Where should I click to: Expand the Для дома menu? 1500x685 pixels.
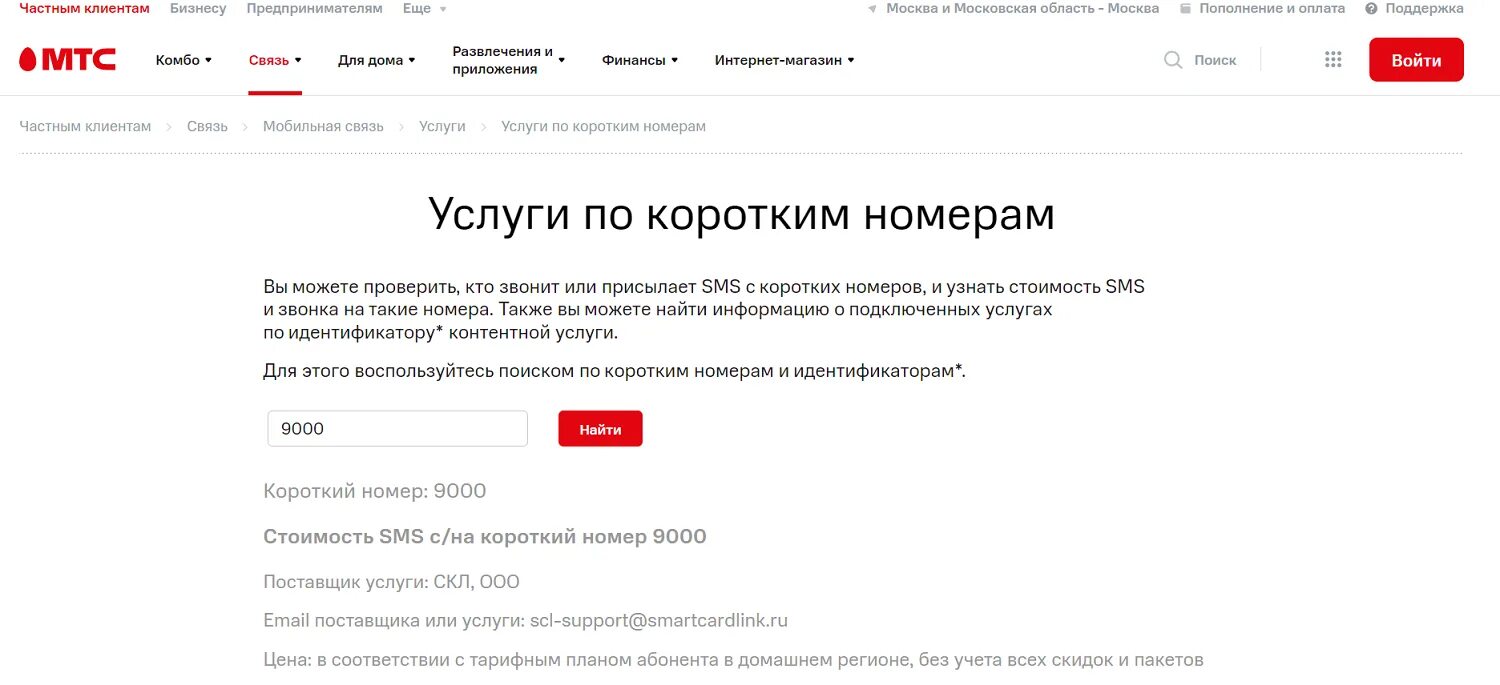point(377,60)
